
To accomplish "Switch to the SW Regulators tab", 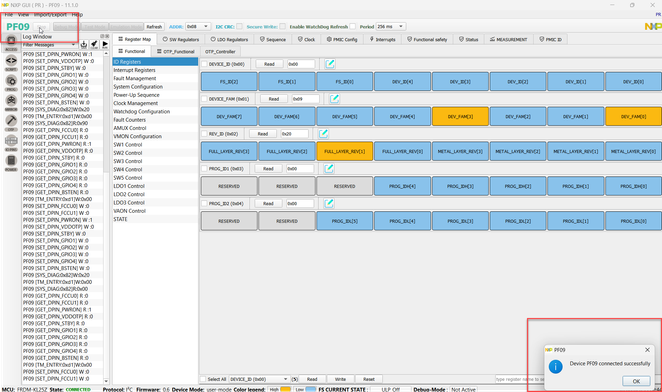I will click(x=181, y=39).
